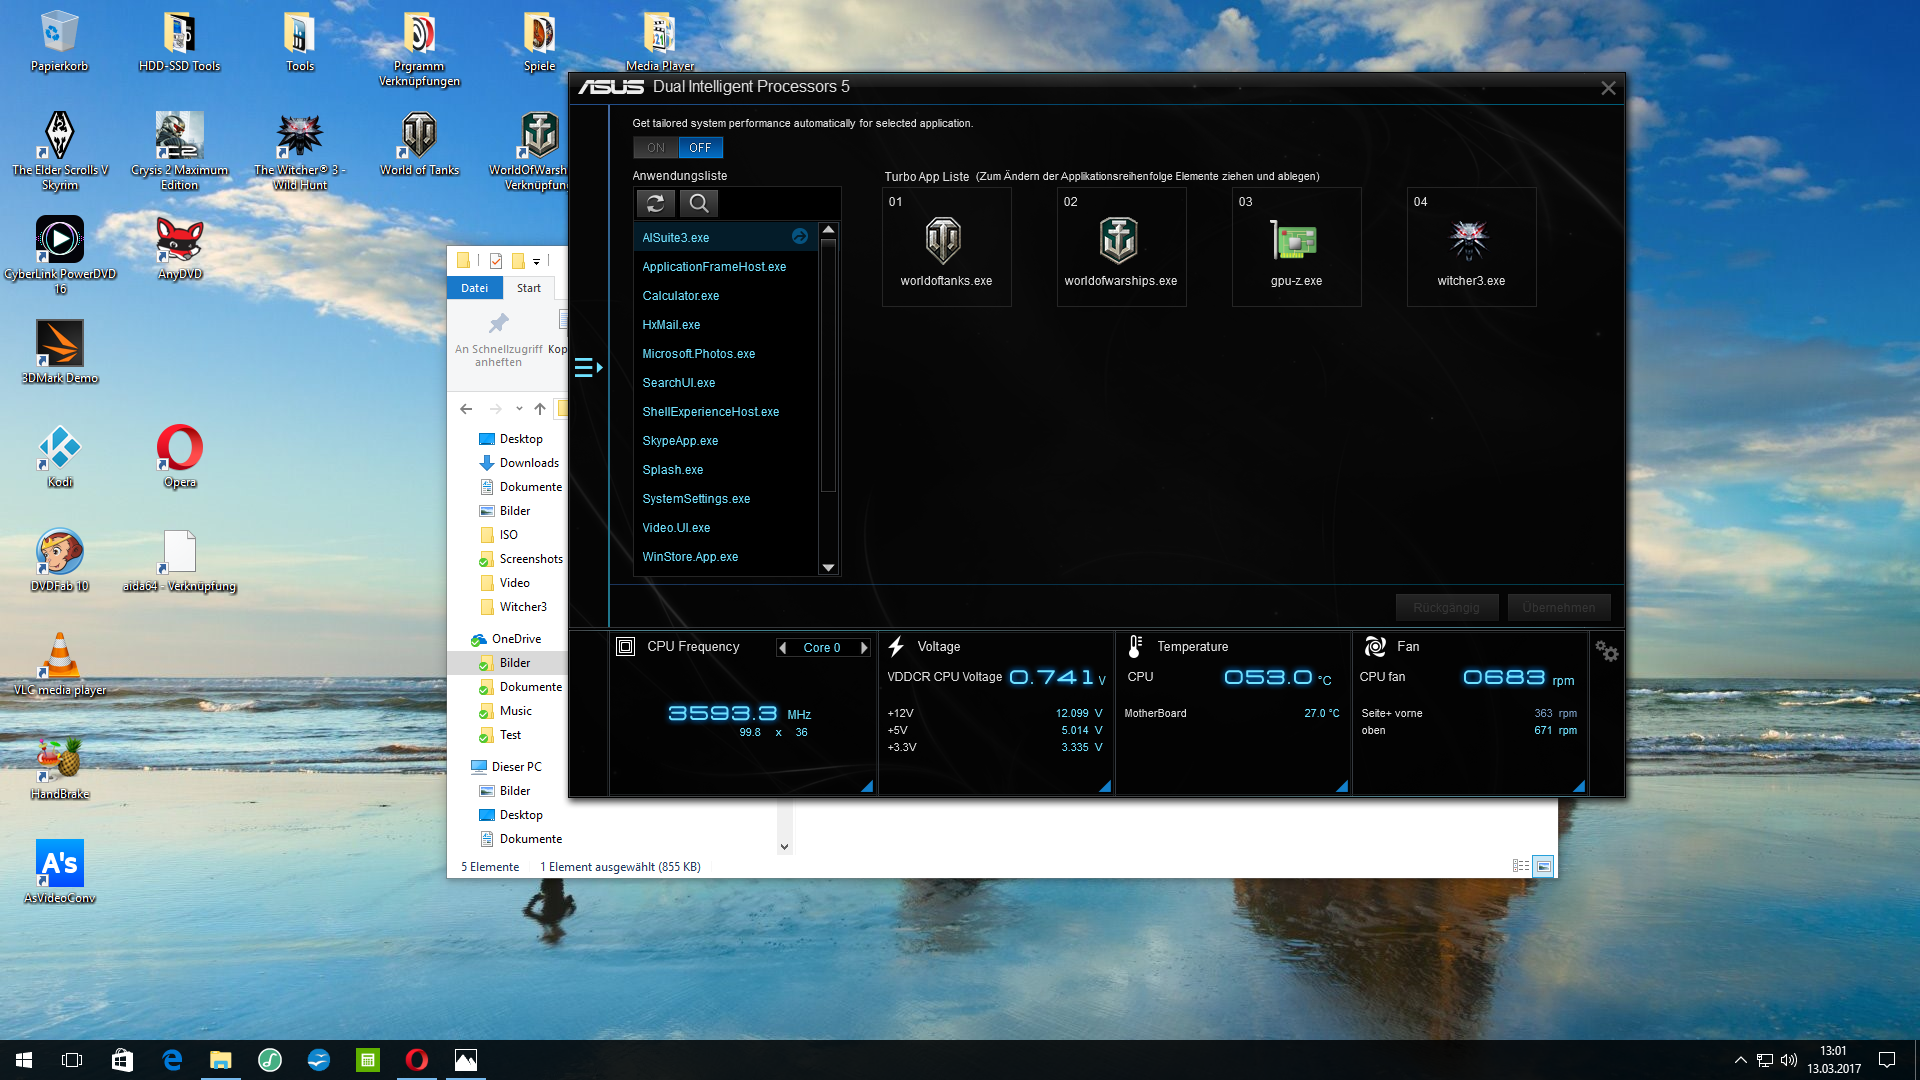Click the refresh application list icon

click(655, 204)
